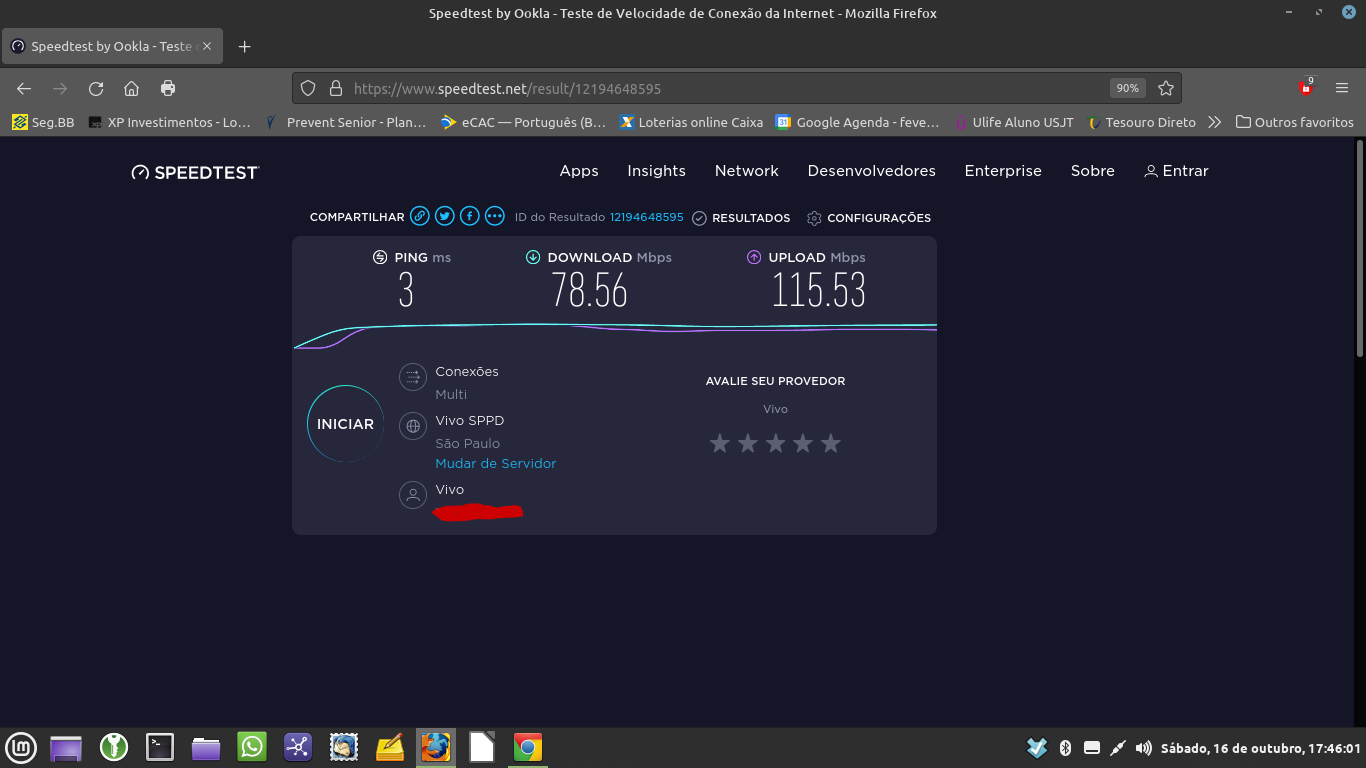Open CONFIGURAÇÕES settings
This screenshot has width=1366, height=768.
[869, 218]
